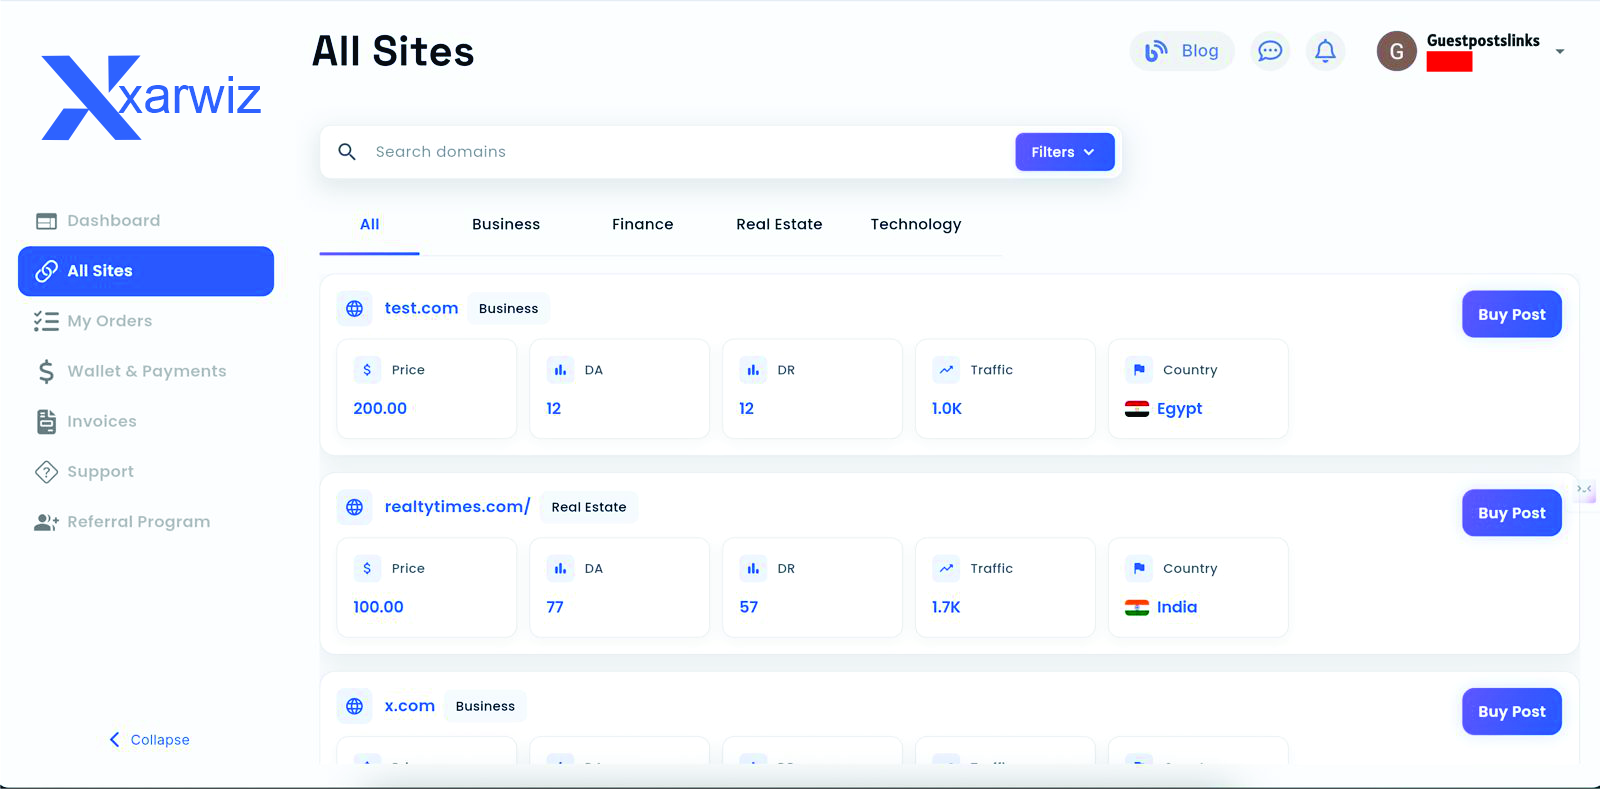This screenshot has width=1600, height=789.
Task: Select the Real Estate tab
Action: [779, 225]
